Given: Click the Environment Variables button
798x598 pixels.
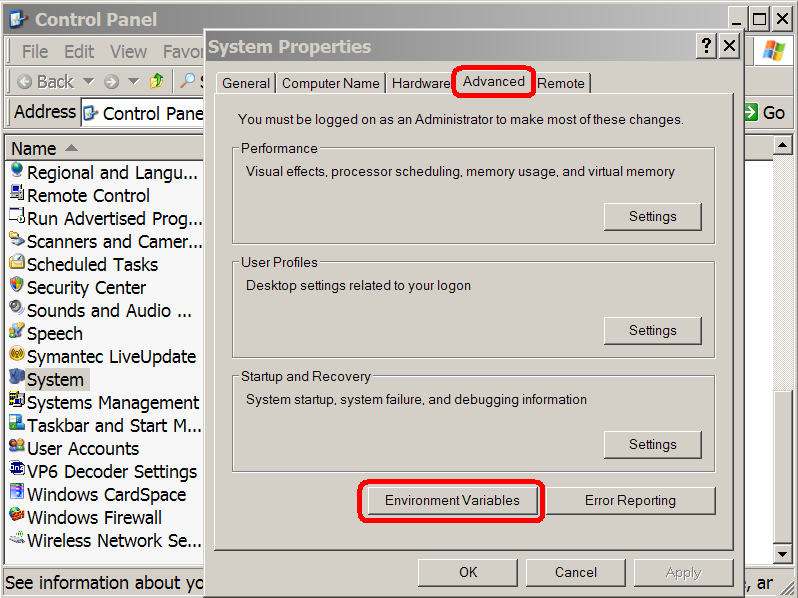Looking at the screenshot, I should tap(452, 501).
